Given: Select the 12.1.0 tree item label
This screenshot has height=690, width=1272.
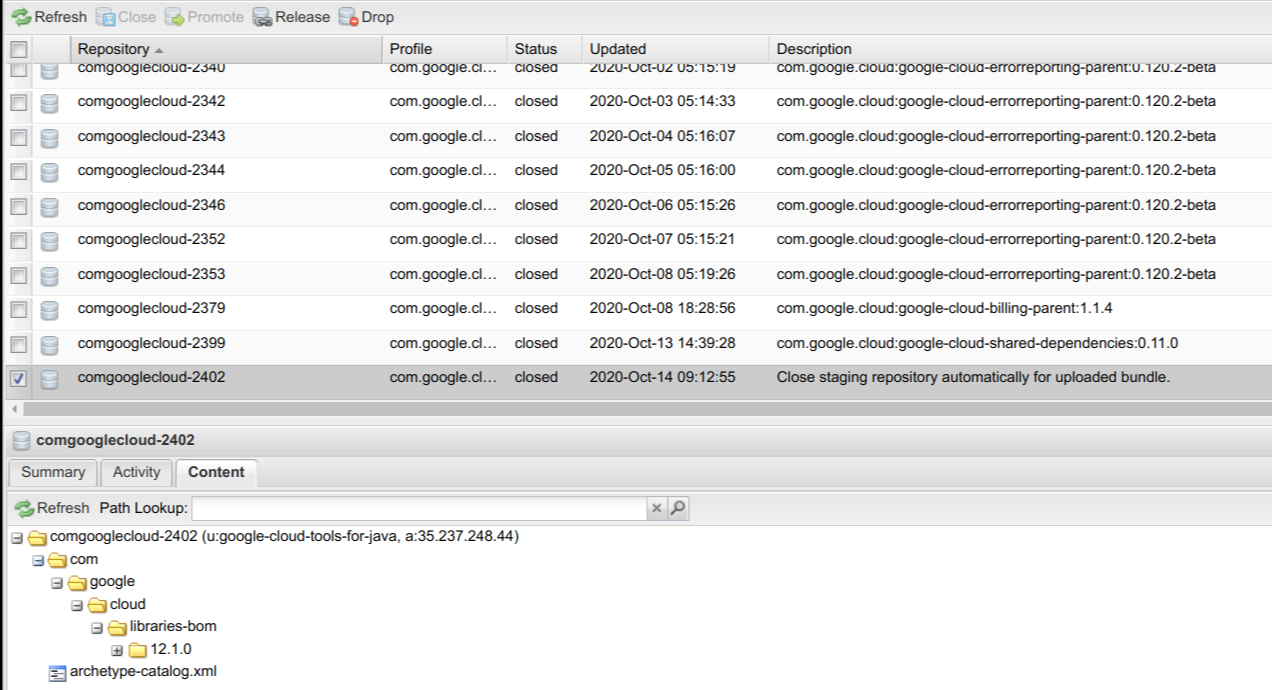Looking at the screenshot, I should (x=171, y=650).
